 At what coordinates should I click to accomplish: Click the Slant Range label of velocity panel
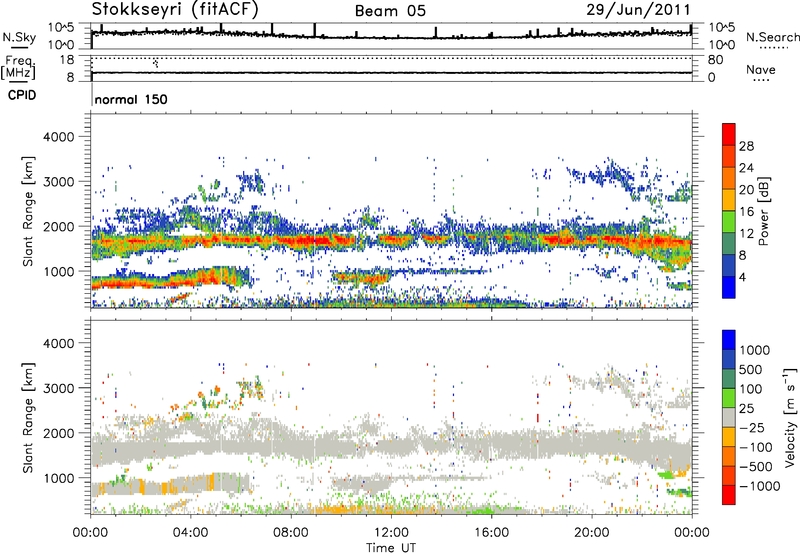[28, 418]
